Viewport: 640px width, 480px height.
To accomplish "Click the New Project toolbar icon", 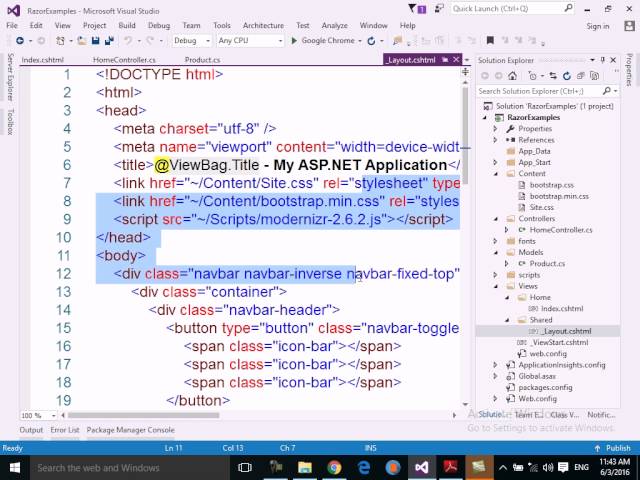I will [60, 40].
